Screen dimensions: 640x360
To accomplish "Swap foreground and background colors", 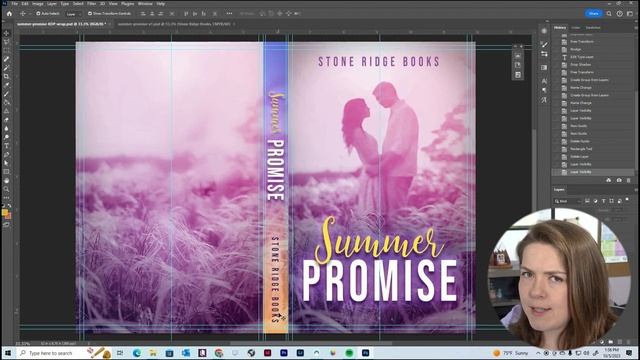I will click(9, 206).
